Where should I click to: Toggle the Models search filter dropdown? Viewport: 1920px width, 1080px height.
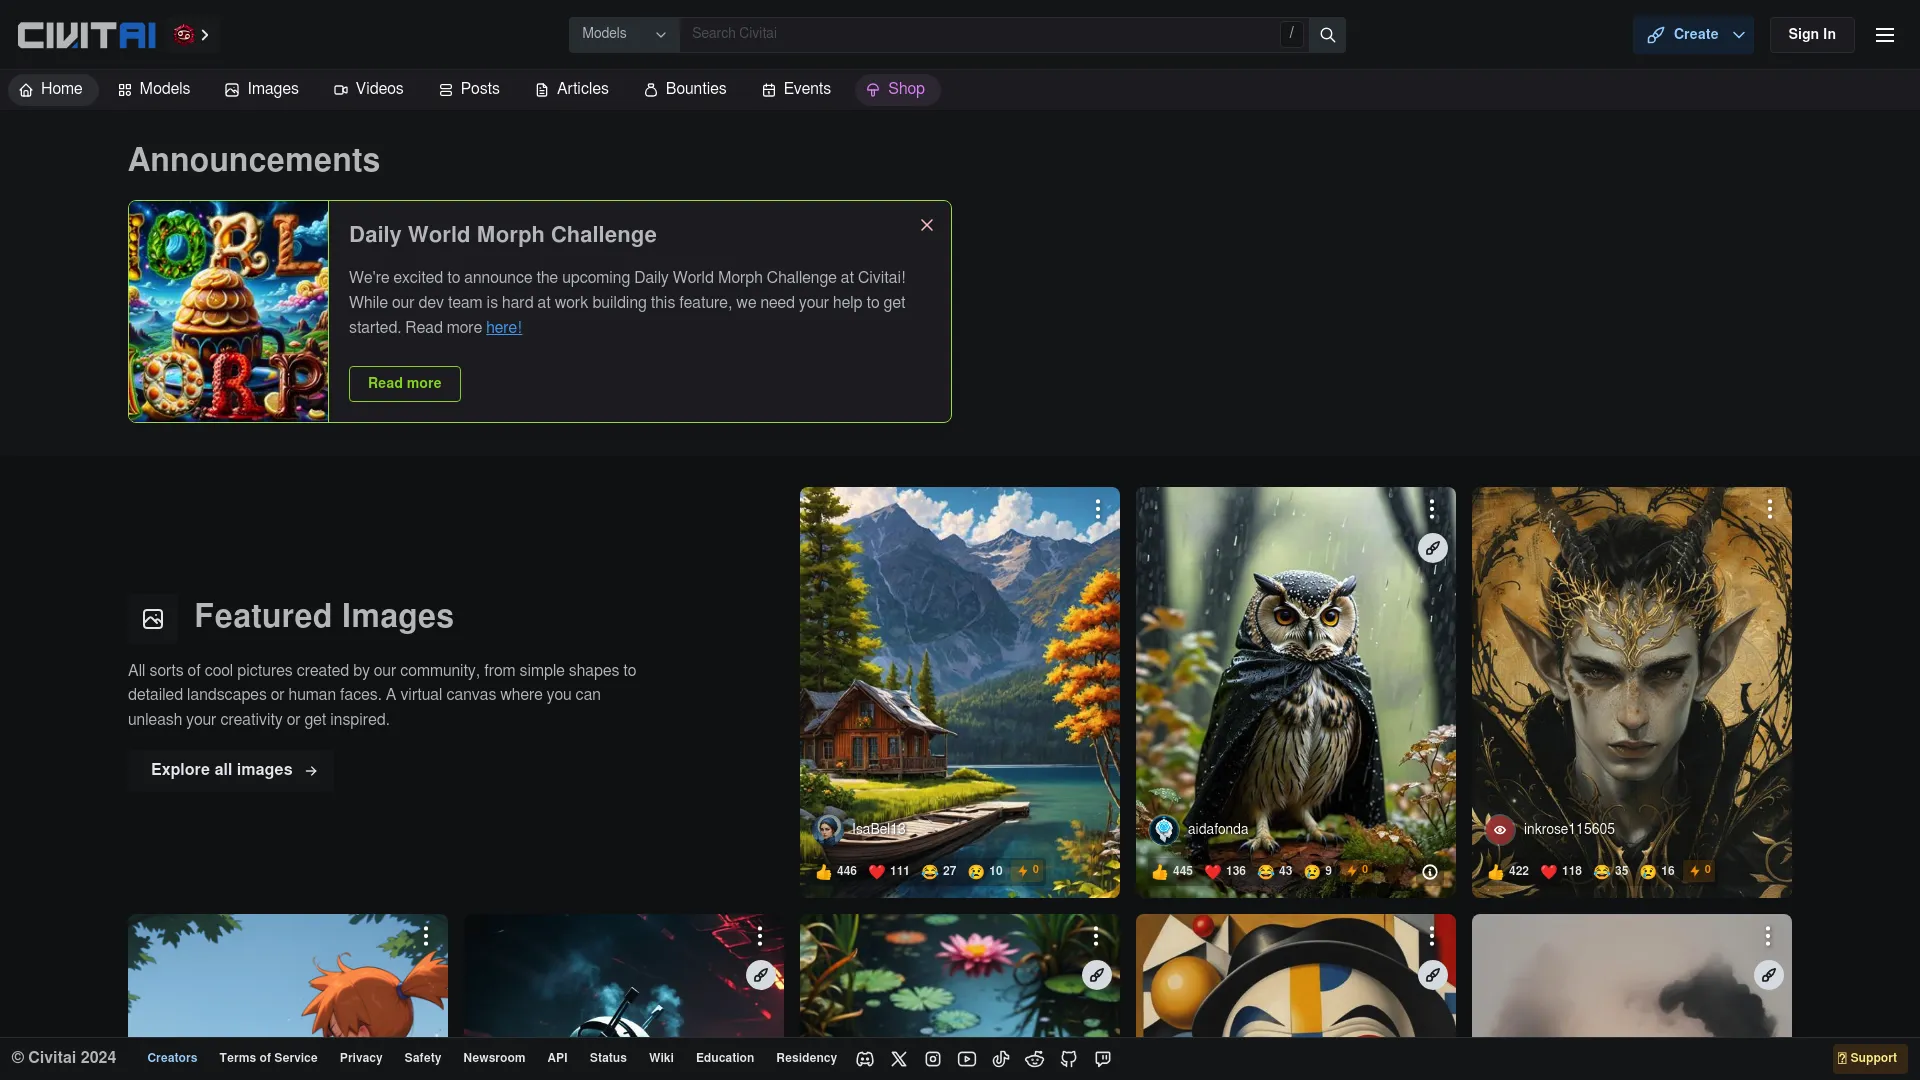click(659, 34)
